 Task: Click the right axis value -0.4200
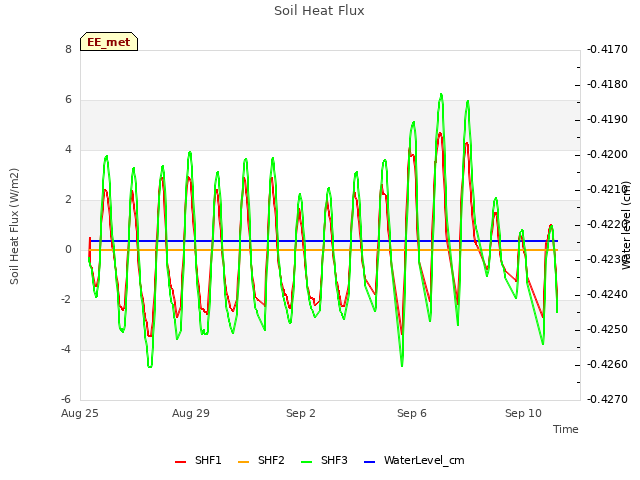tap(607, 155)
